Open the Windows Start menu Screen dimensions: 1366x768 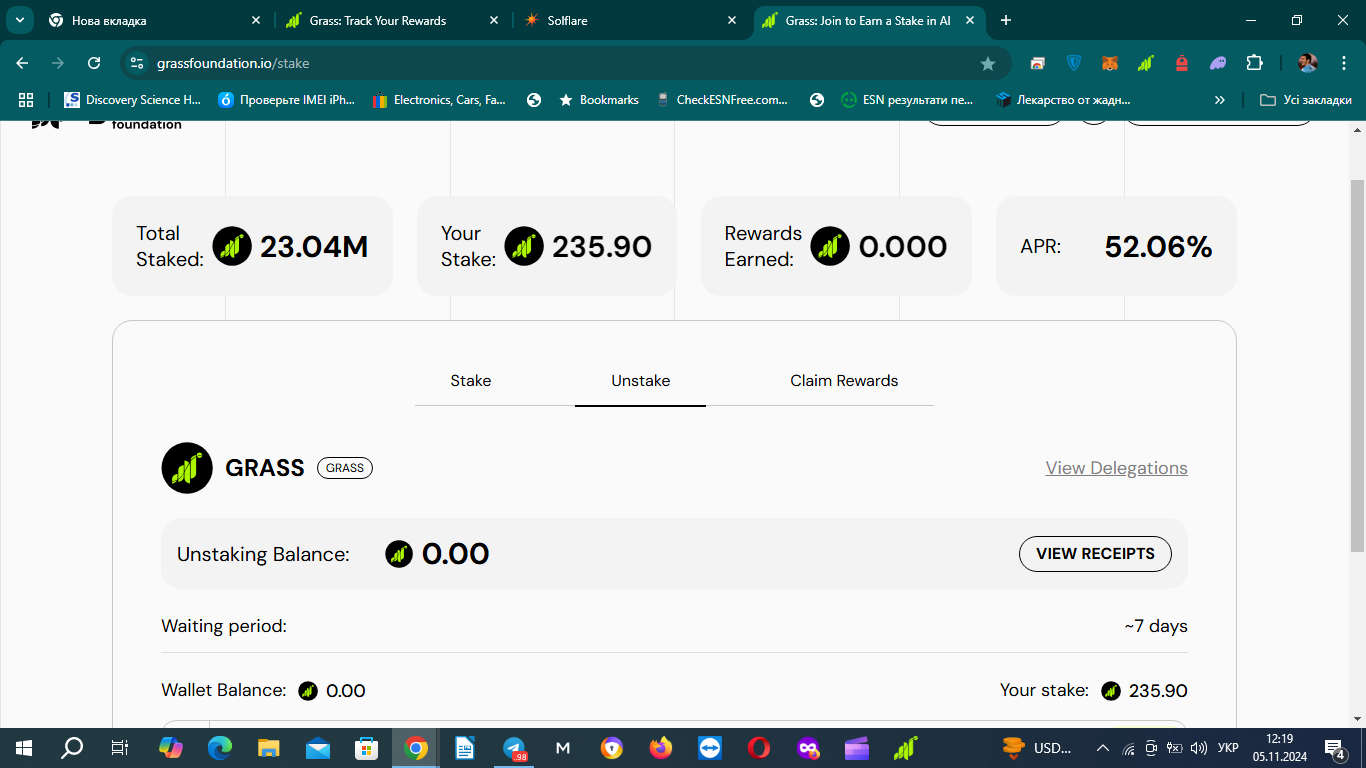coord(23,748)
